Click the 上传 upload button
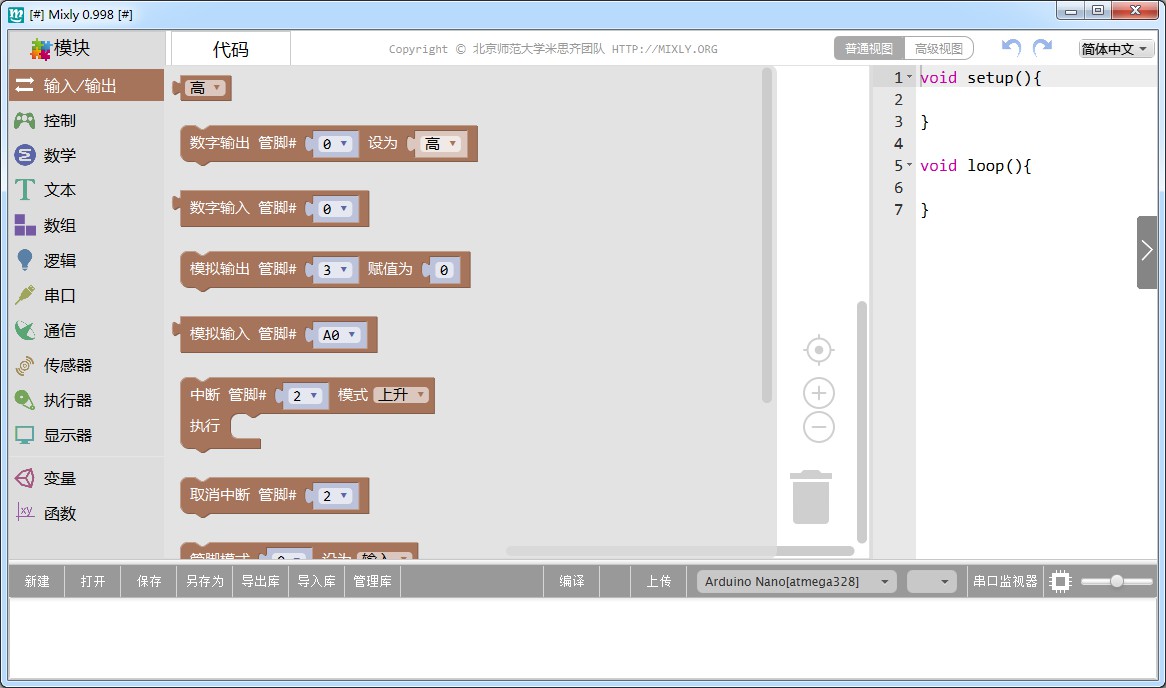Screen dimensions: 1166x688 (659, 582)
